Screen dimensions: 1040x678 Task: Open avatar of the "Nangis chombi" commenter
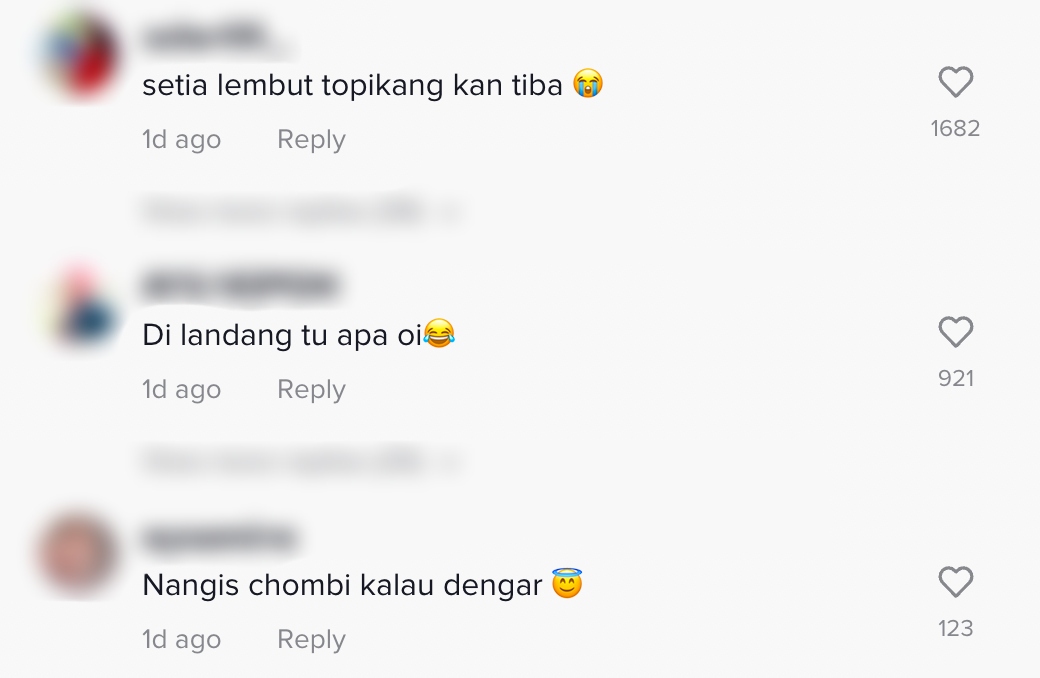tap(80, 555)
